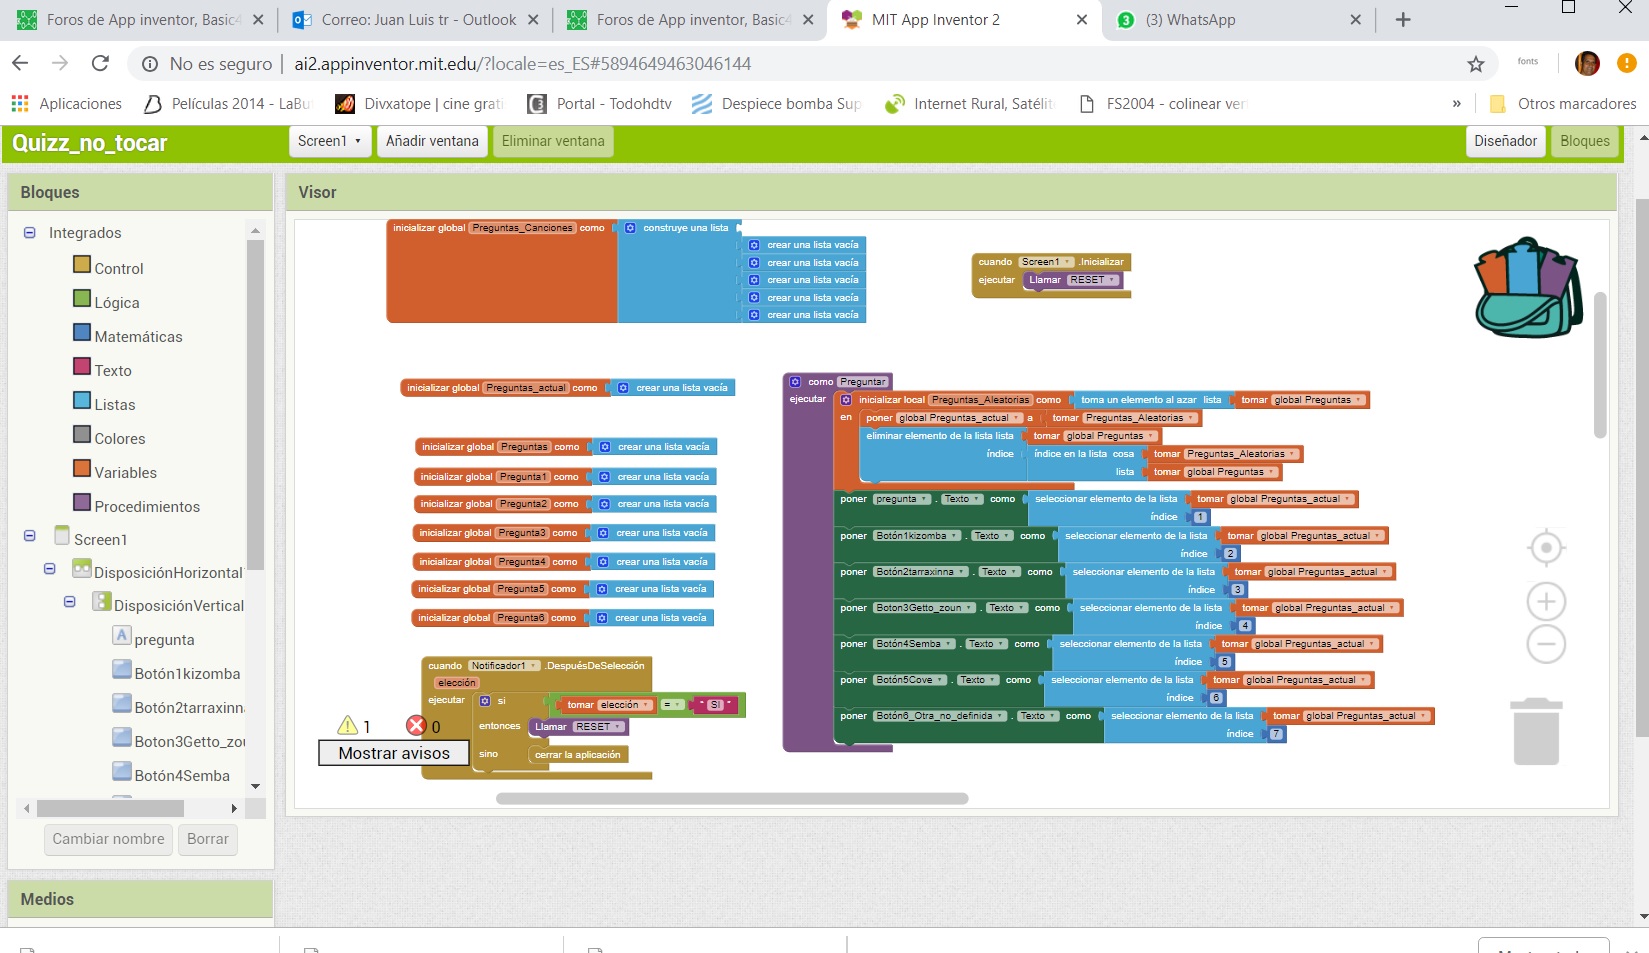Collapse the DisposiciónHorizontal node
The width and height of the screenshot is (1649, 953).
click(50, 569)
